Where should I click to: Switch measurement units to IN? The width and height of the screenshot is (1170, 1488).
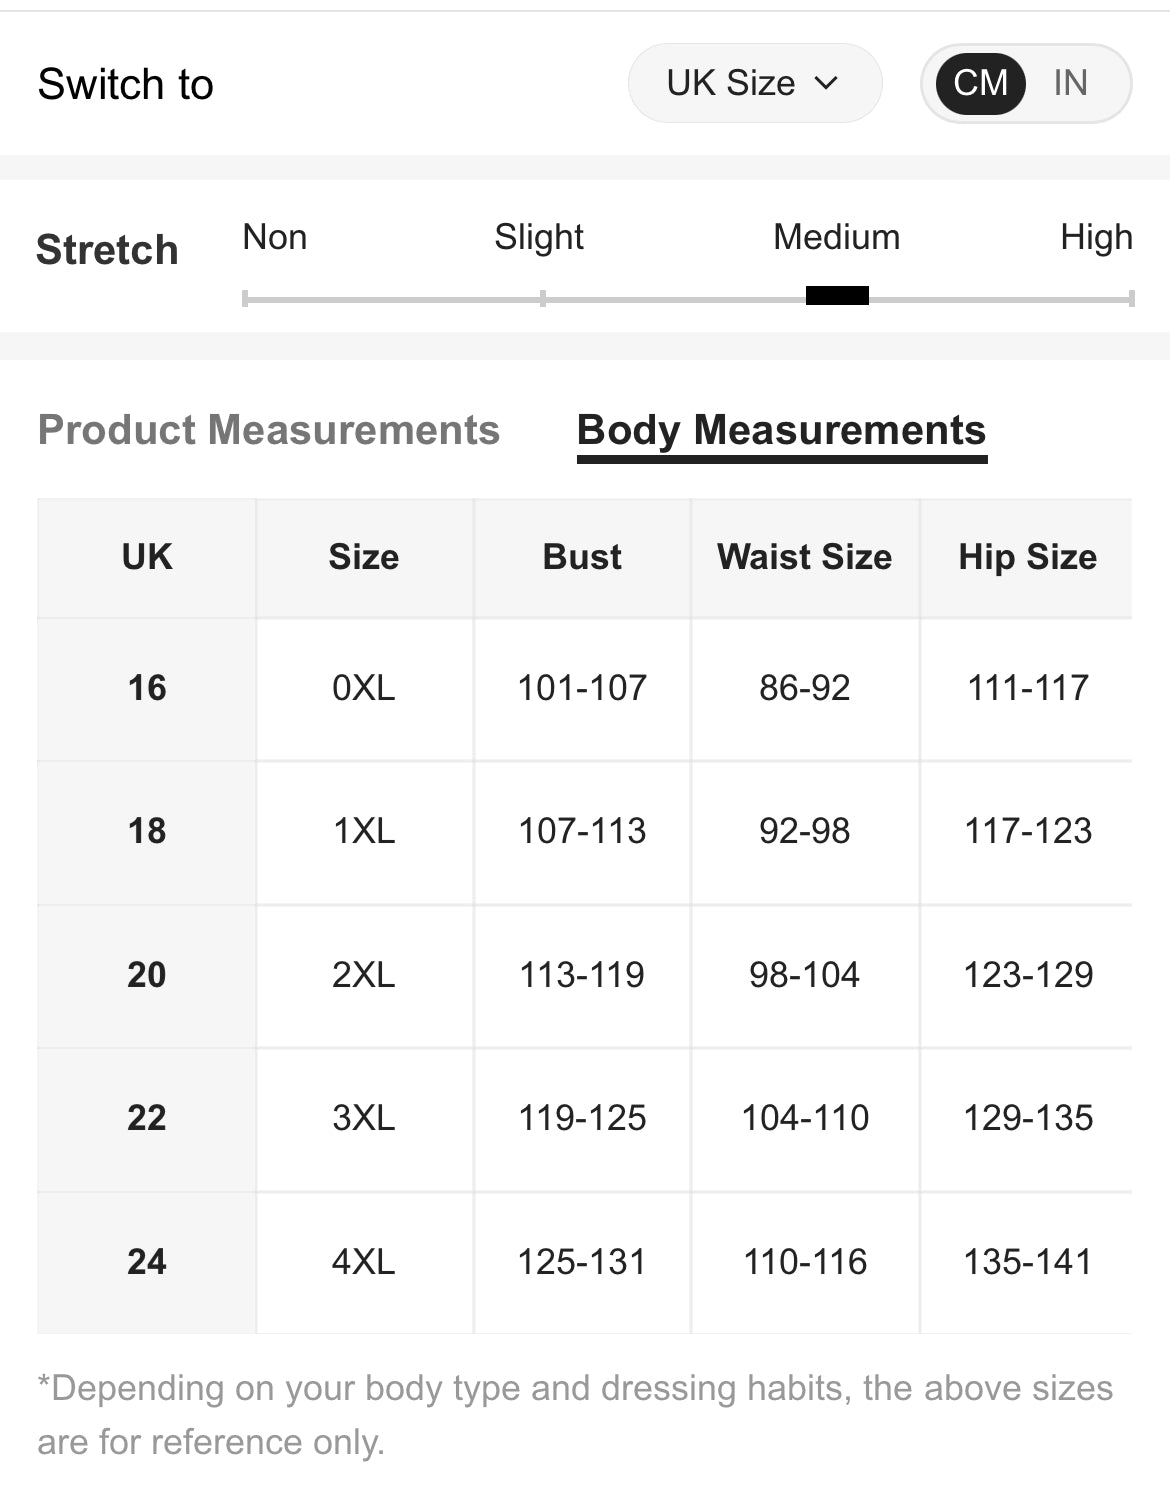1071,83
